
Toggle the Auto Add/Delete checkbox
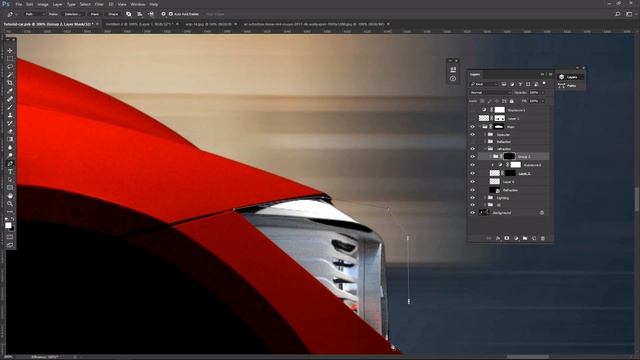171,14
